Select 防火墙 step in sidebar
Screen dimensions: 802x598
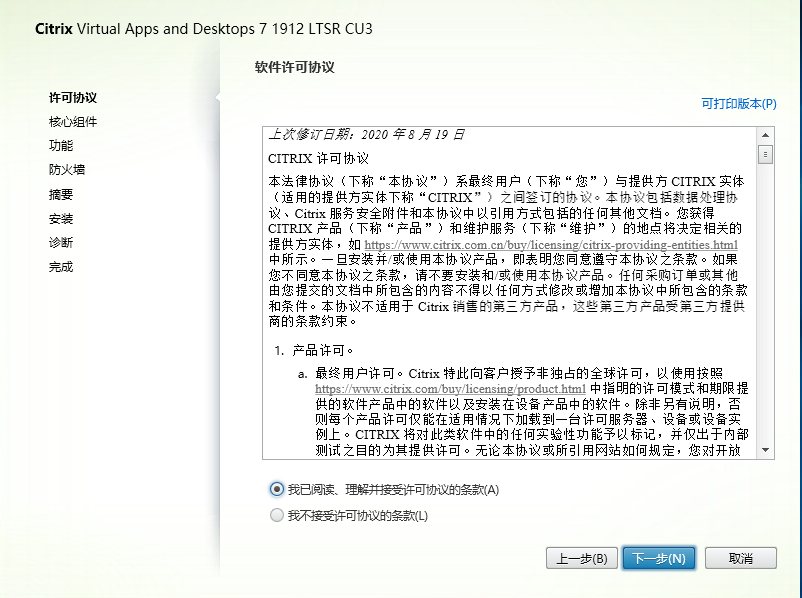pos(67,170)
